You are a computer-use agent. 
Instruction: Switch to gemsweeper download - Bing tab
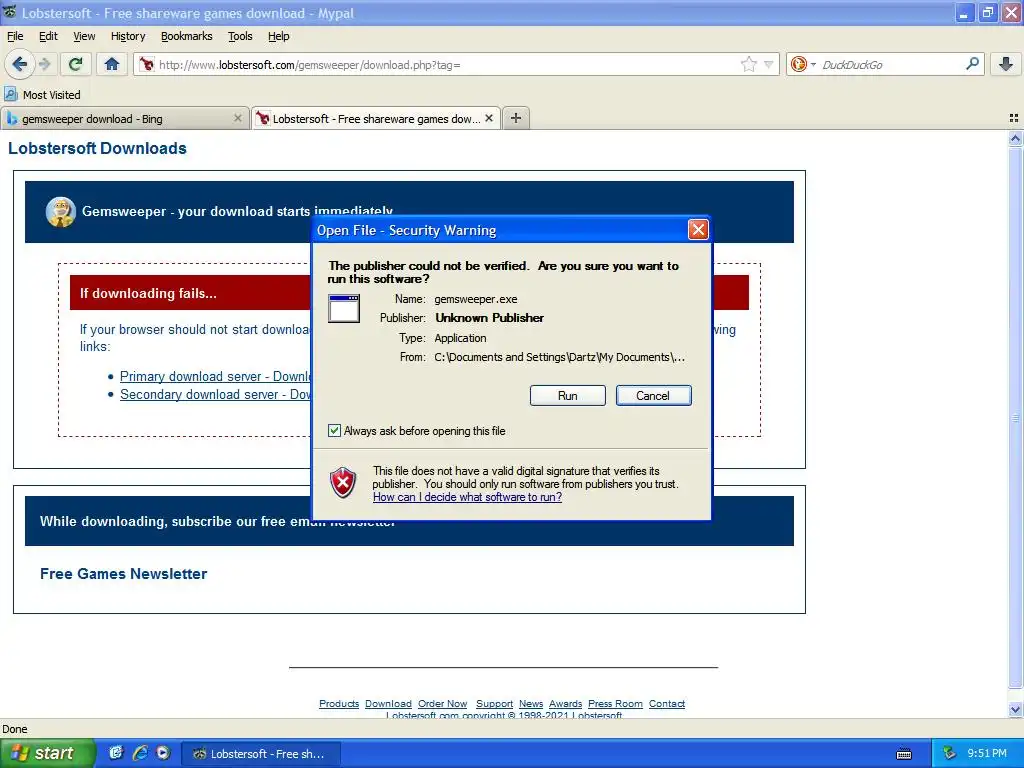coord(124,118)
